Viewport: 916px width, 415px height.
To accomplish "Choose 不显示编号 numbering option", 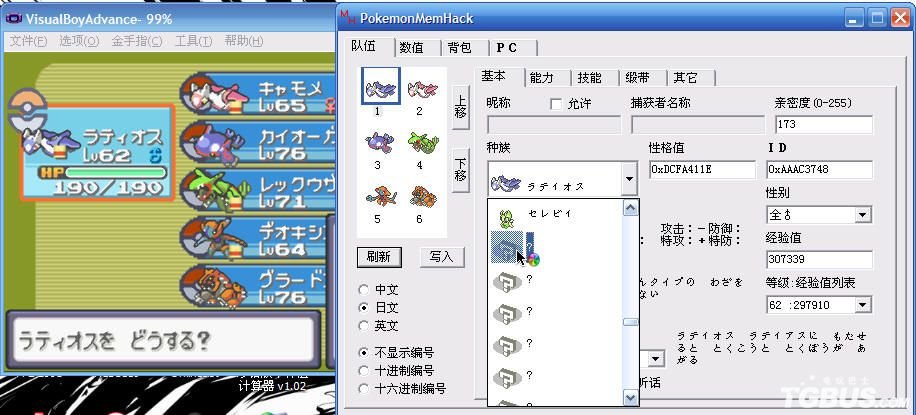I will 364,352.
